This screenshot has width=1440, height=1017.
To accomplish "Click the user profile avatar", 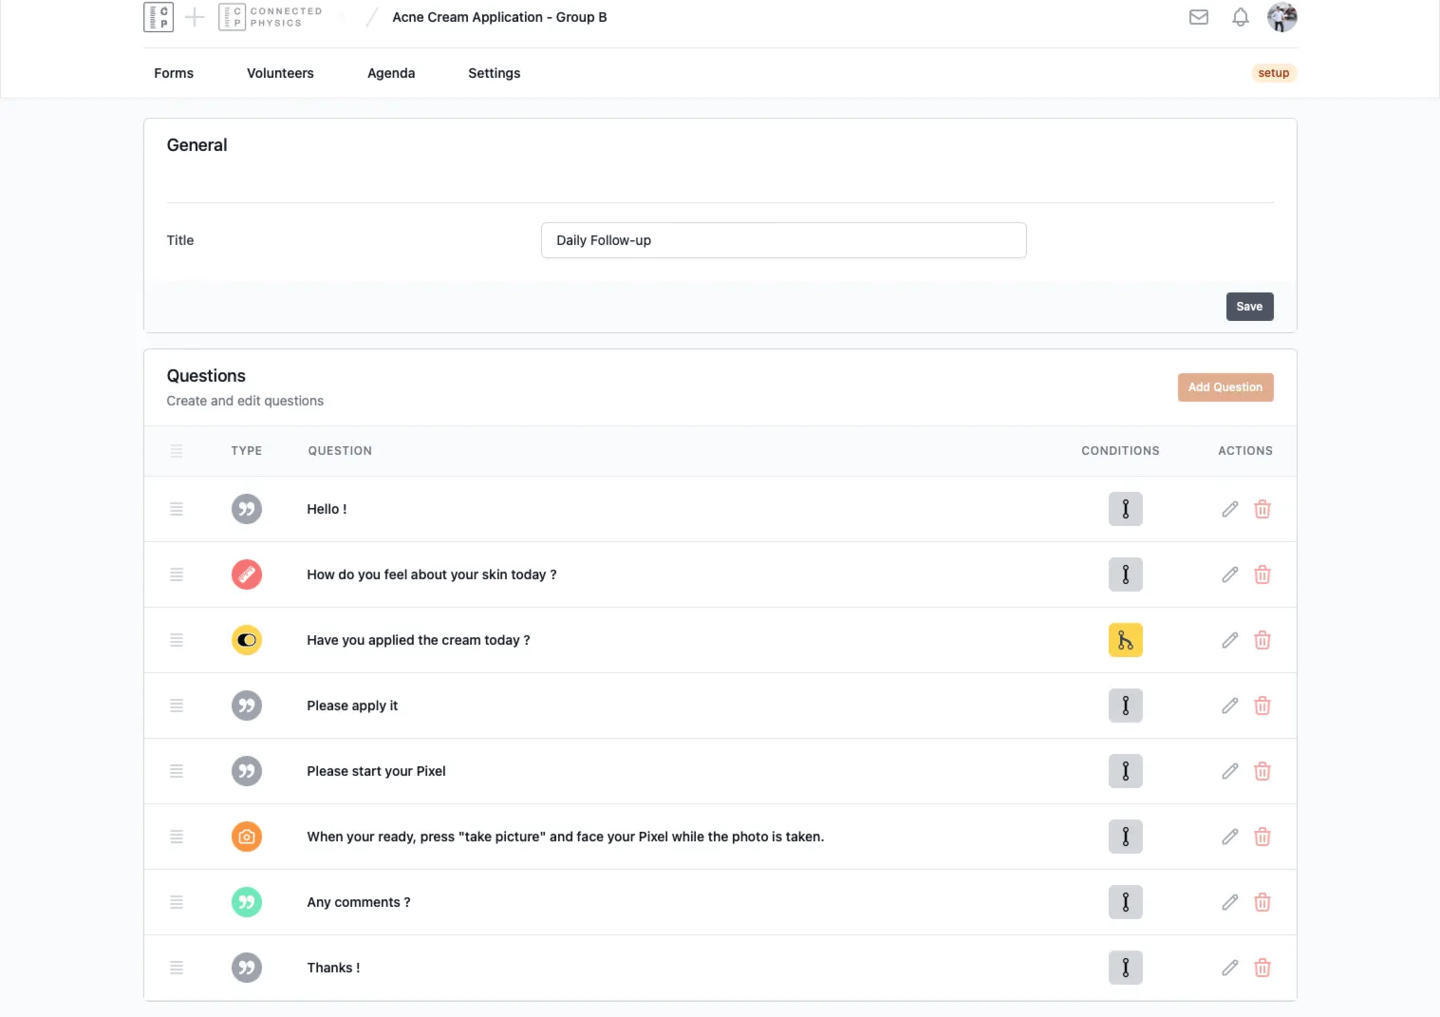I will coord(1281,17).
